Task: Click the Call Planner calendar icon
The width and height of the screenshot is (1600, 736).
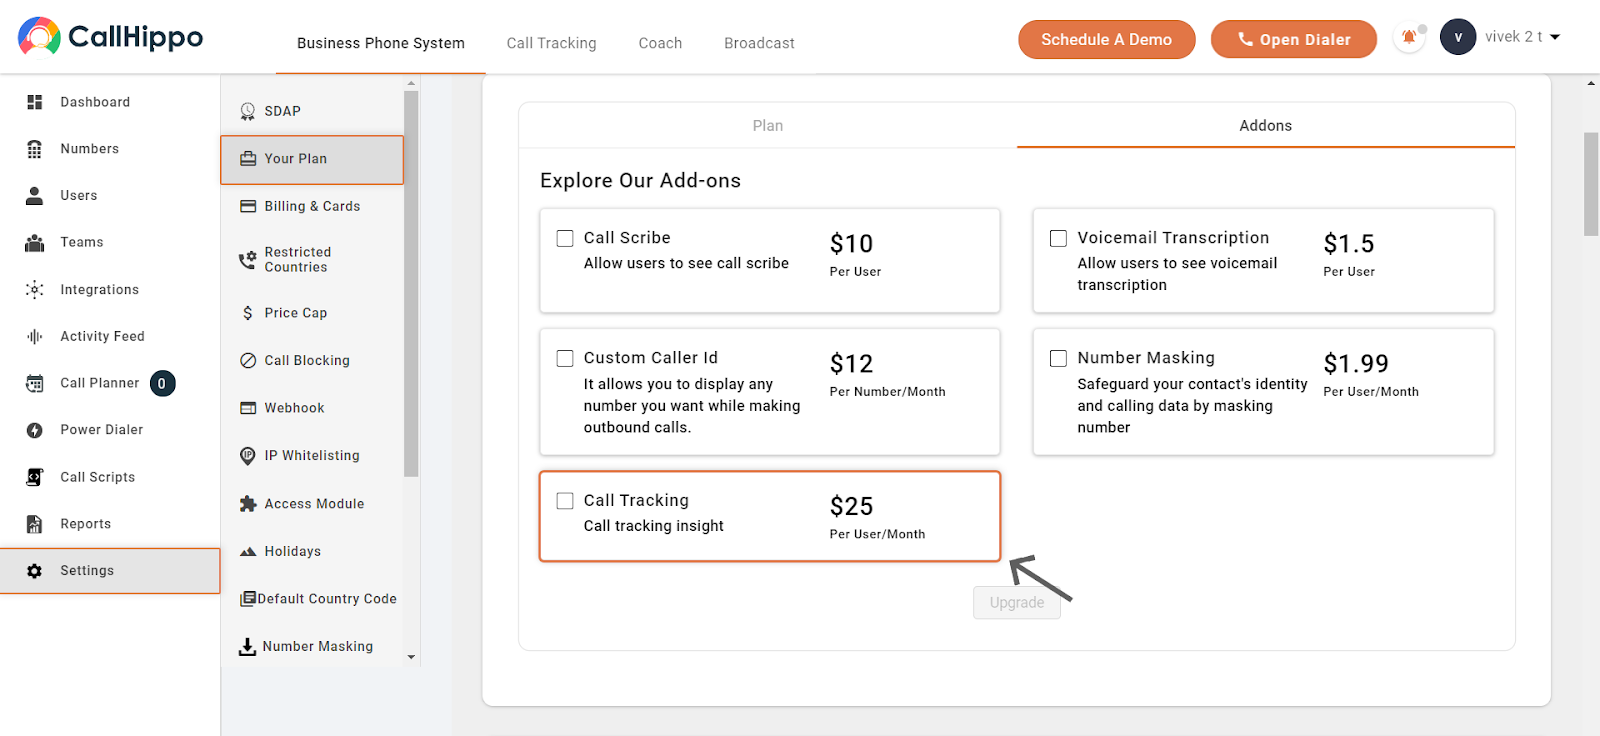Action: (35, 383)
